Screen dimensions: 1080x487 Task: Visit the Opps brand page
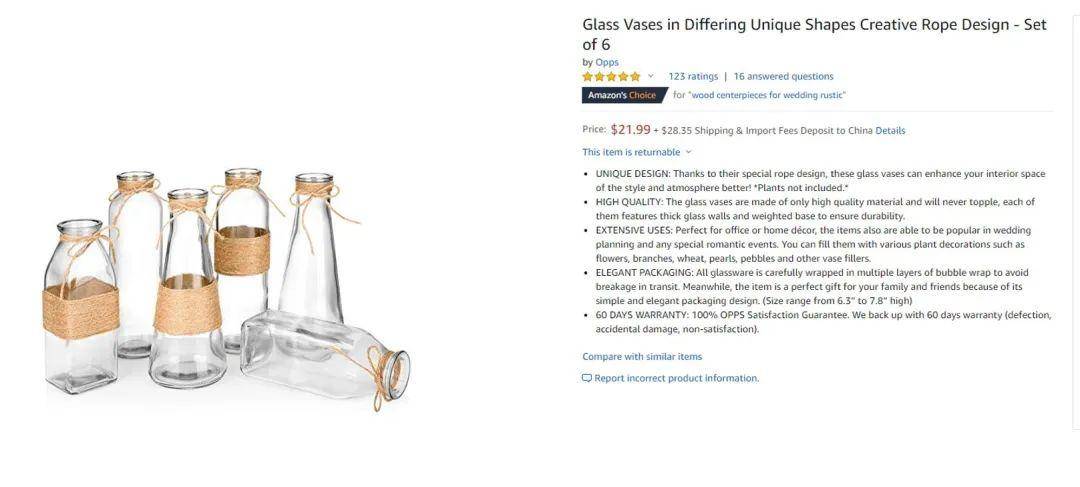pos(607,62)
